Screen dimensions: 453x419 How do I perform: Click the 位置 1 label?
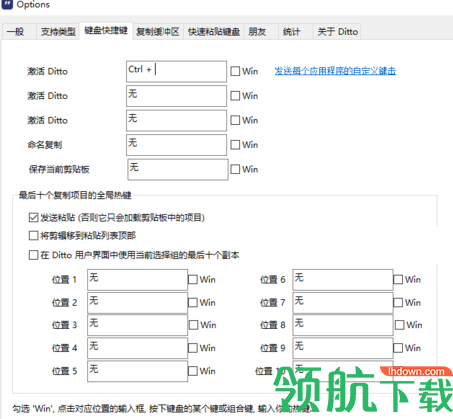pos(64,280)
